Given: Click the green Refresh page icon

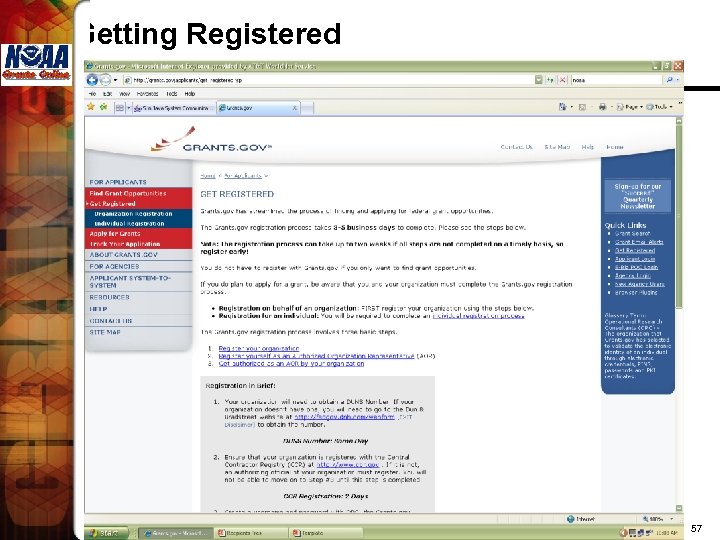Looking at the screenshot, I should [x=550, y=80].
